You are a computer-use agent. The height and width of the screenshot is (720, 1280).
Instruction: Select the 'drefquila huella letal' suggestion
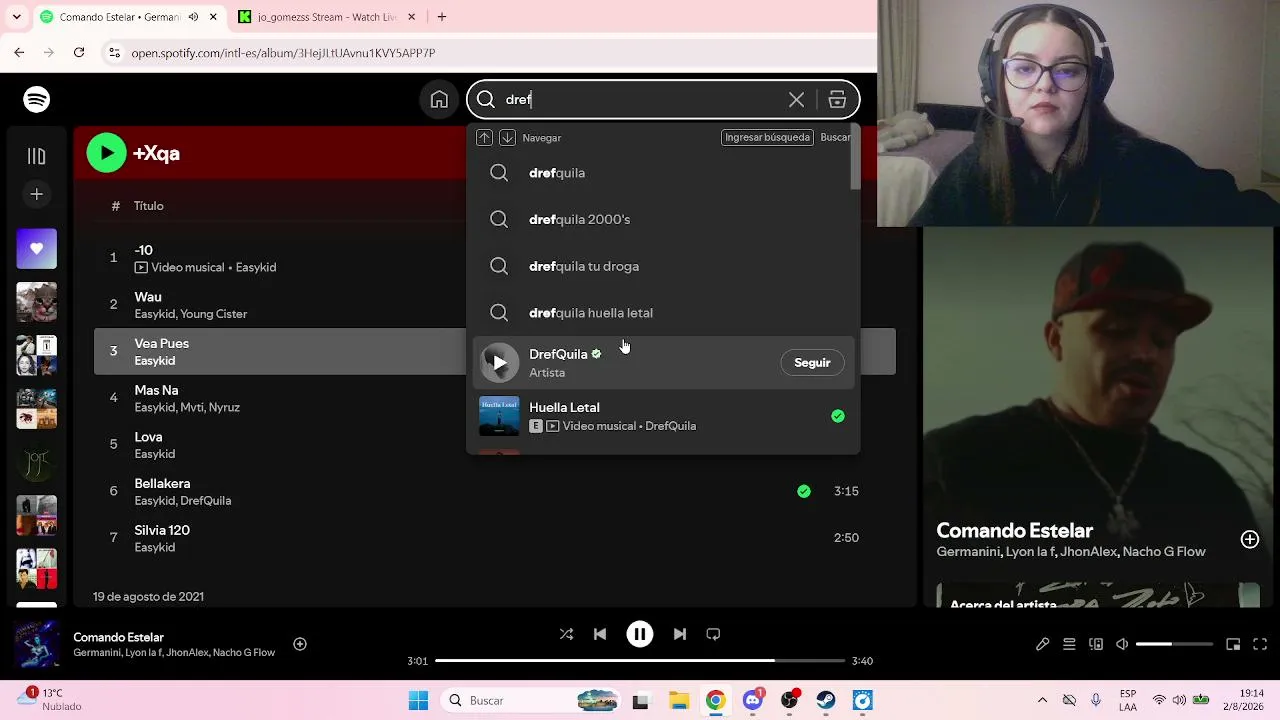point(663,313)
